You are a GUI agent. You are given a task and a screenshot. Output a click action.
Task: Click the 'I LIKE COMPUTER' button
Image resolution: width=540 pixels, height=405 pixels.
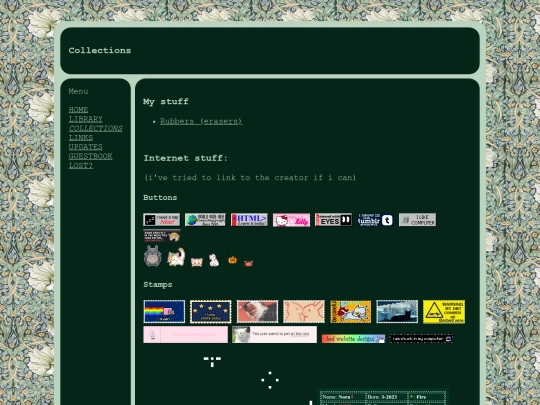coord(417,220)
